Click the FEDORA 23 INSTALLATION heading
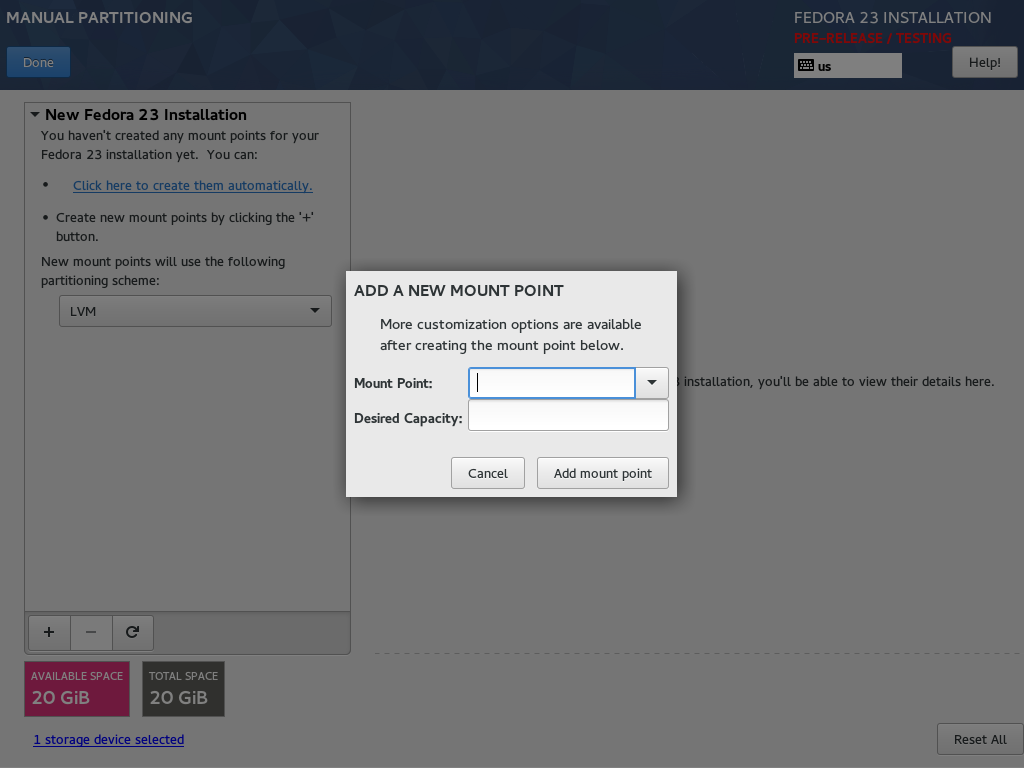The width and height of the screenshot is (1024, 768). point(893,18)
